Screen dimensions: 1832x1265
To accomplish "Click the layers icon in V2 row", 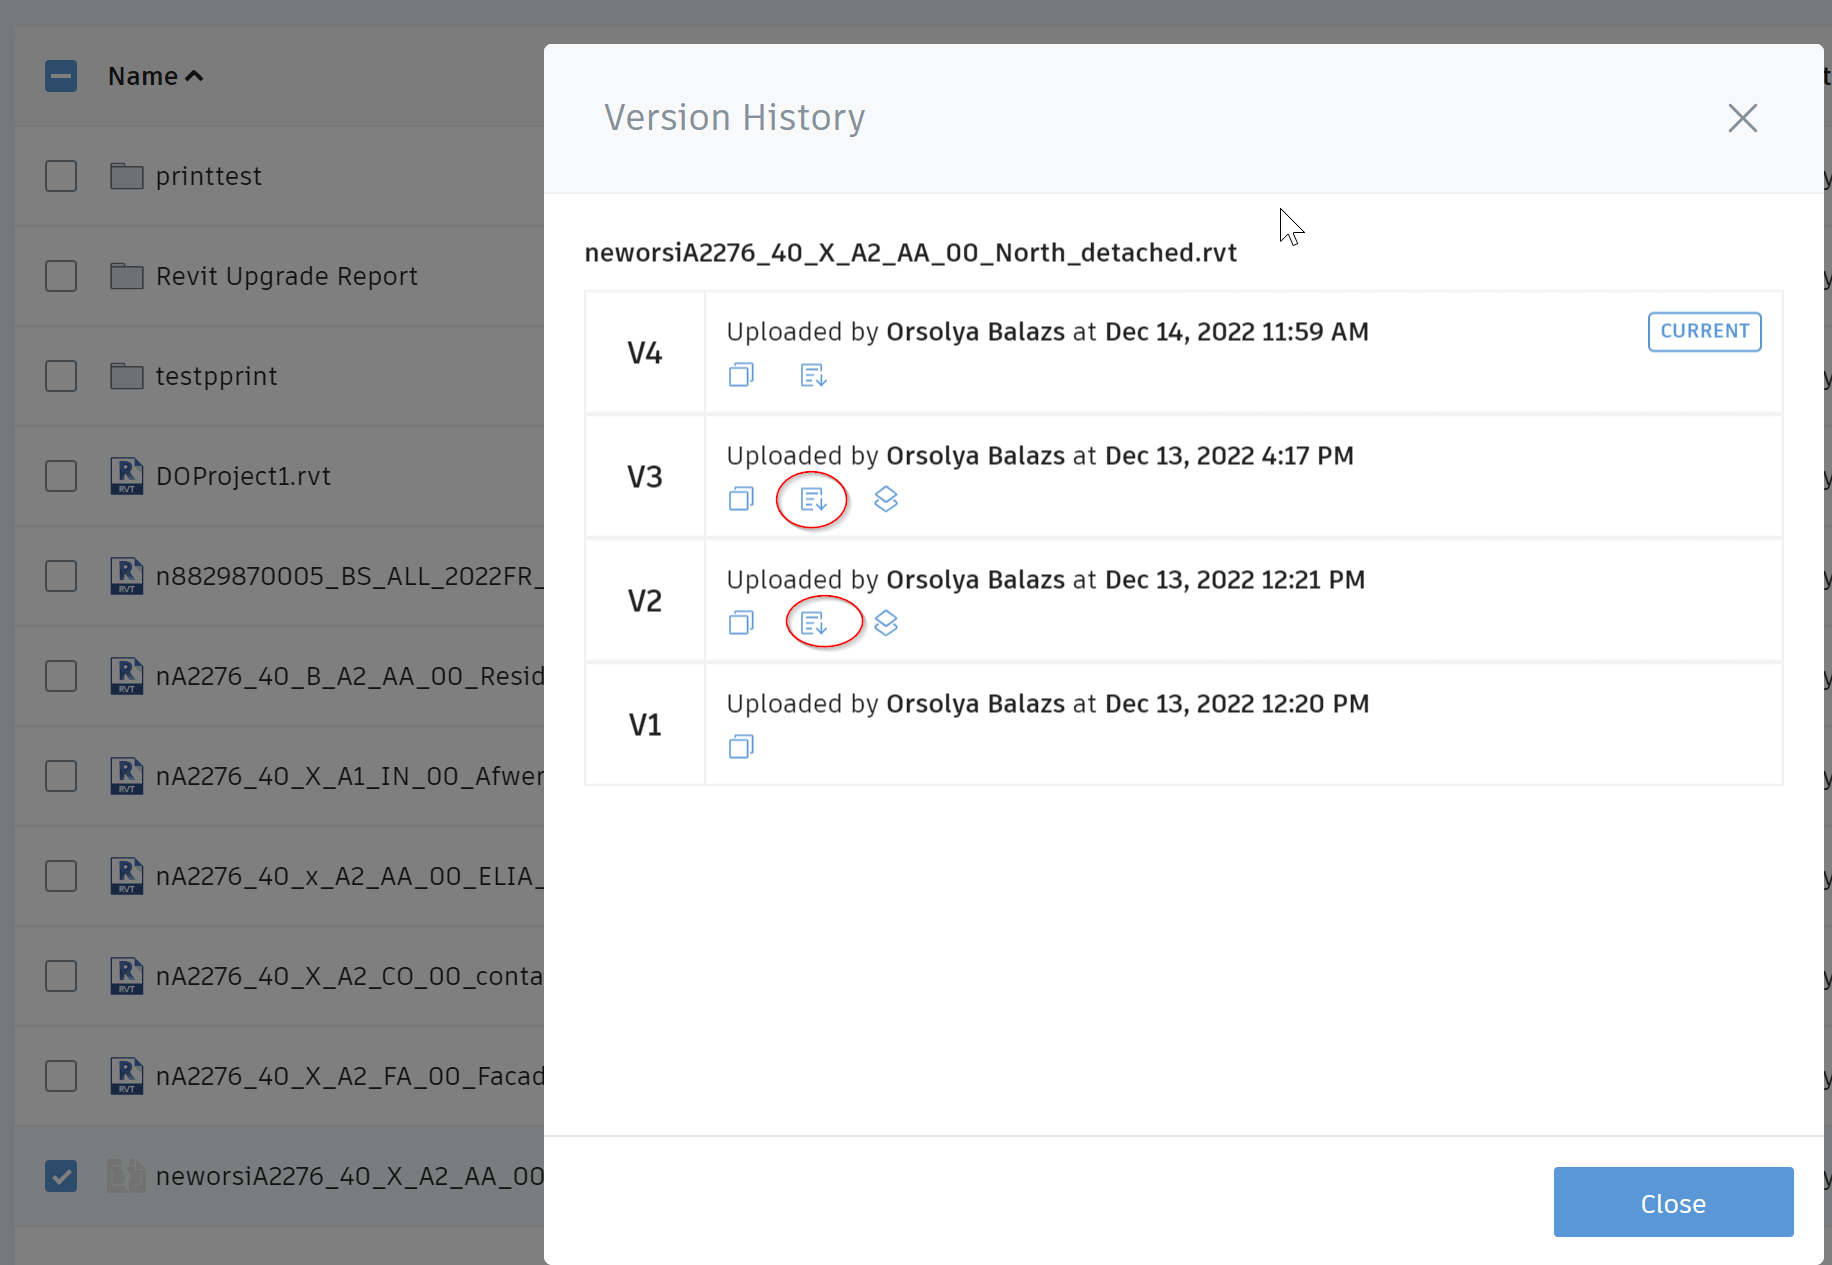I will coord(886,623).
